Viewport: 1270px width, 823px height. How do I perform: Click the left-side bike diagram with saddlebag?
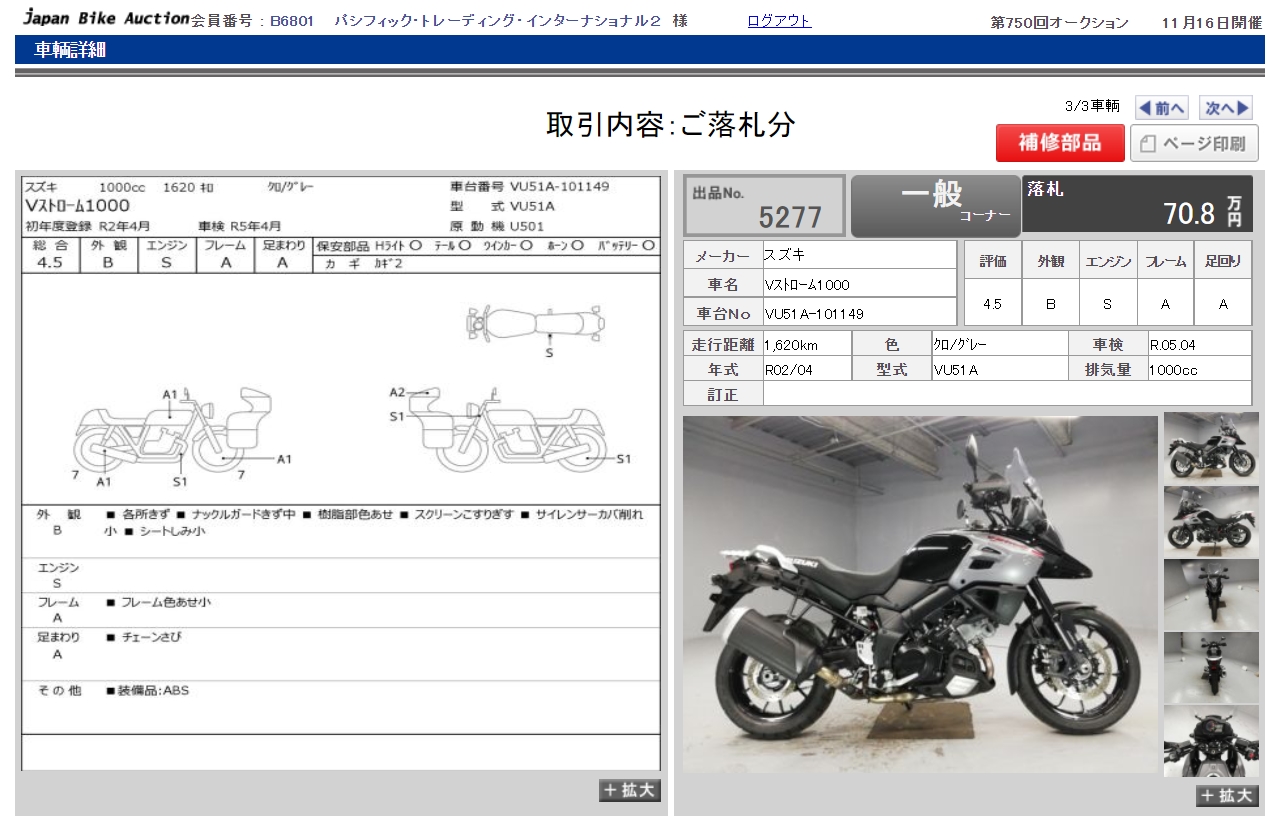(174, 431)
